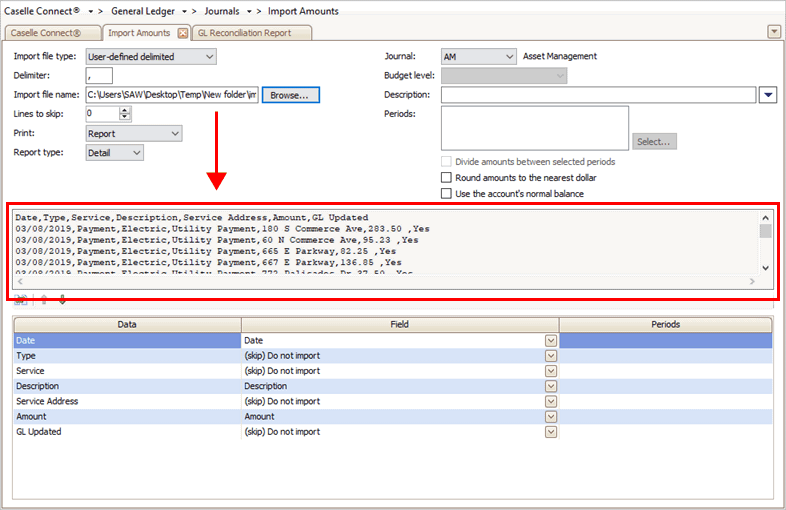Screen dimensions: 786x510
Task: Close the Import Amounts tab
Action: pyautogui.click(x=183, y=33)
